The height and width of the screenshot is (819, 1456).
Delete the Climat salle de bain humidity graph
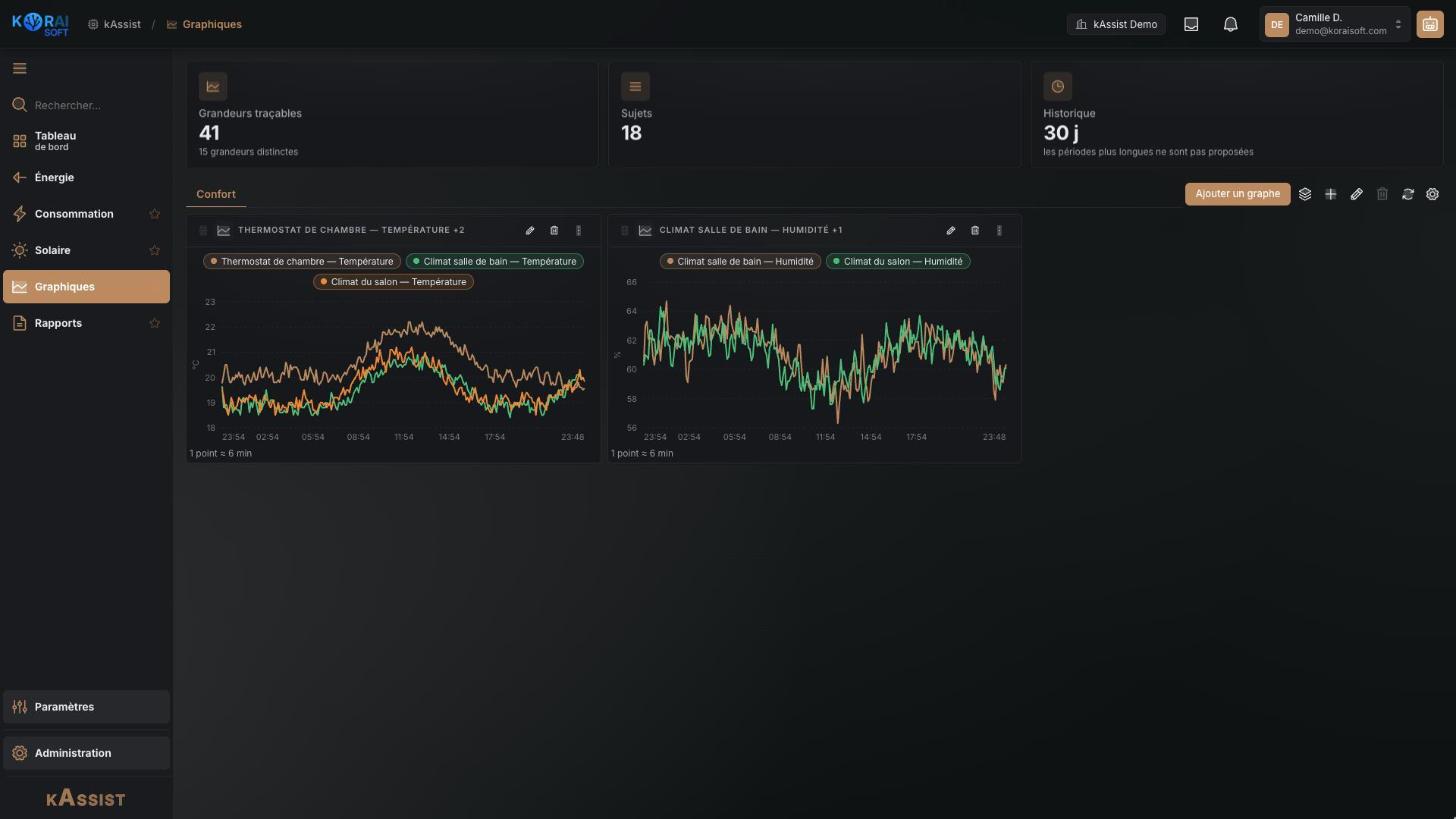(975, 230)
